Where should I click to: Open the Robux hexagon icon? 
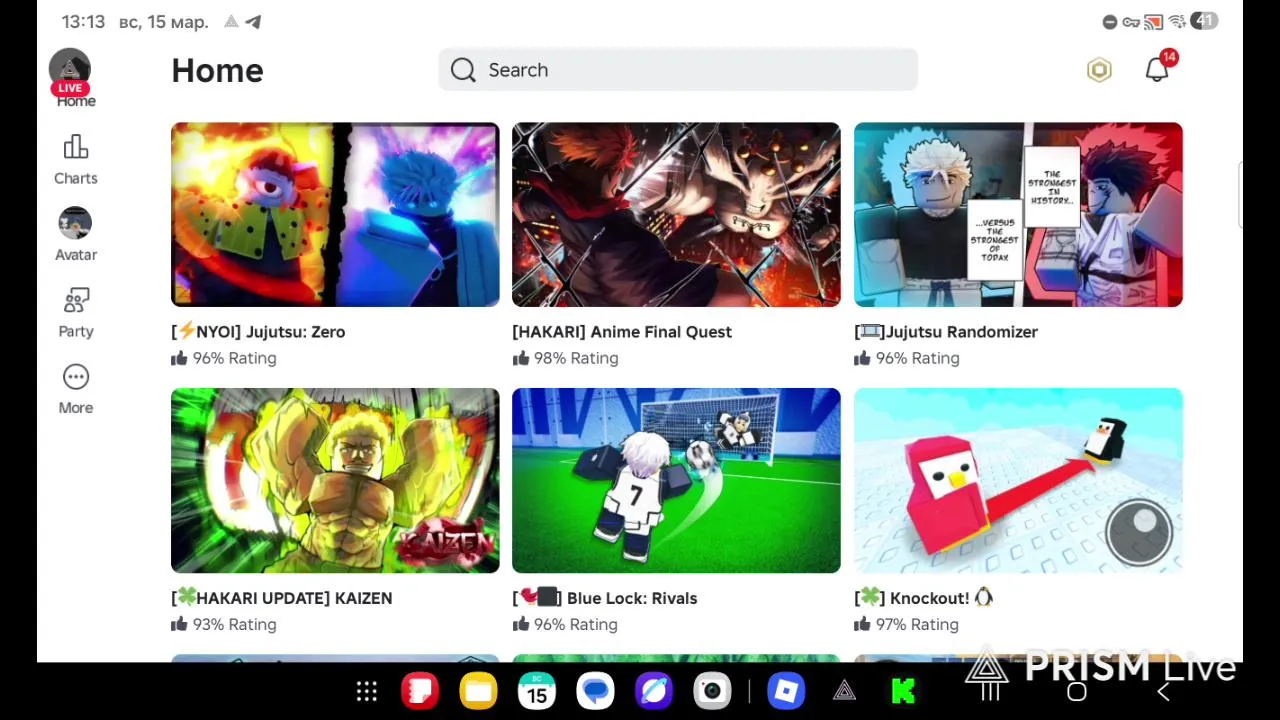click(x=1099, y=70)
